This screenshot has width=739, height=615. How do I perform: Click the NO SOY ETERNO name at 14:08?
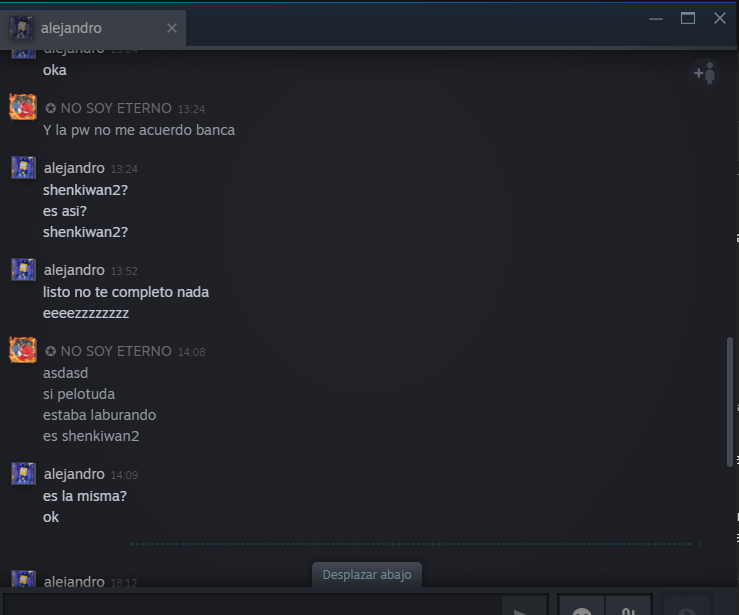pyautogui.click(x=116, y=351)
